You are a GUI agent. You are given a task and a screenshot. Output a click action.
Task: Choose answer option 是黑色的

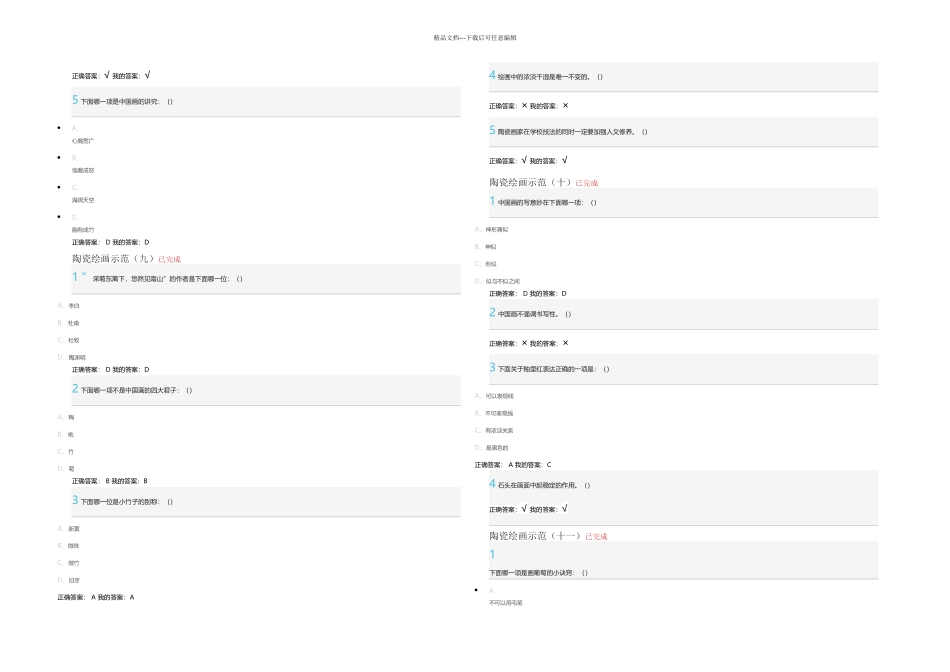[497, 447]
